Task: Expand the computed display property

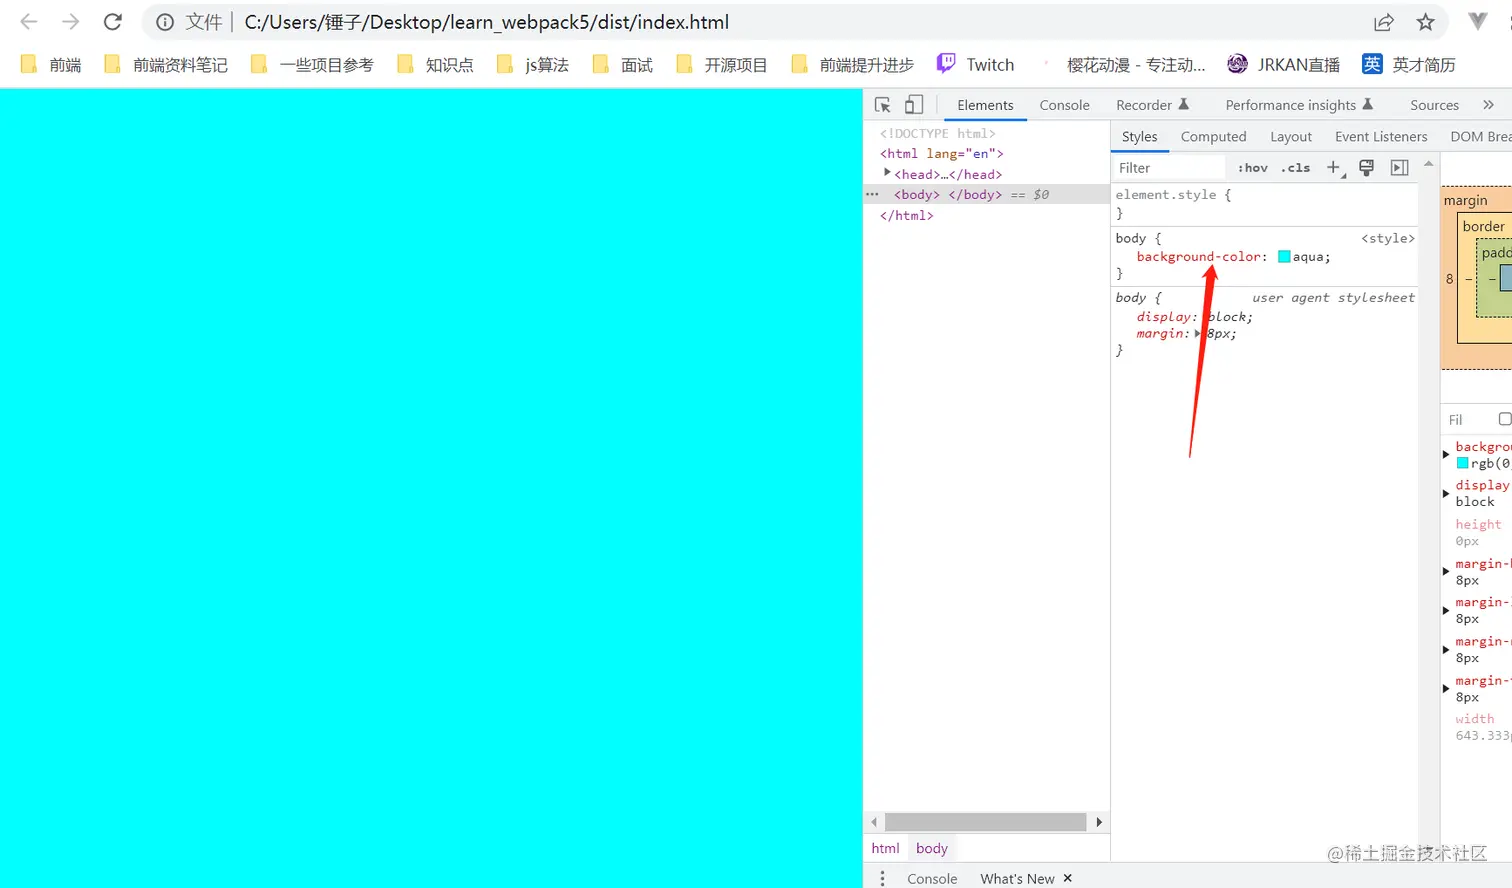Action: (1446, 494)
